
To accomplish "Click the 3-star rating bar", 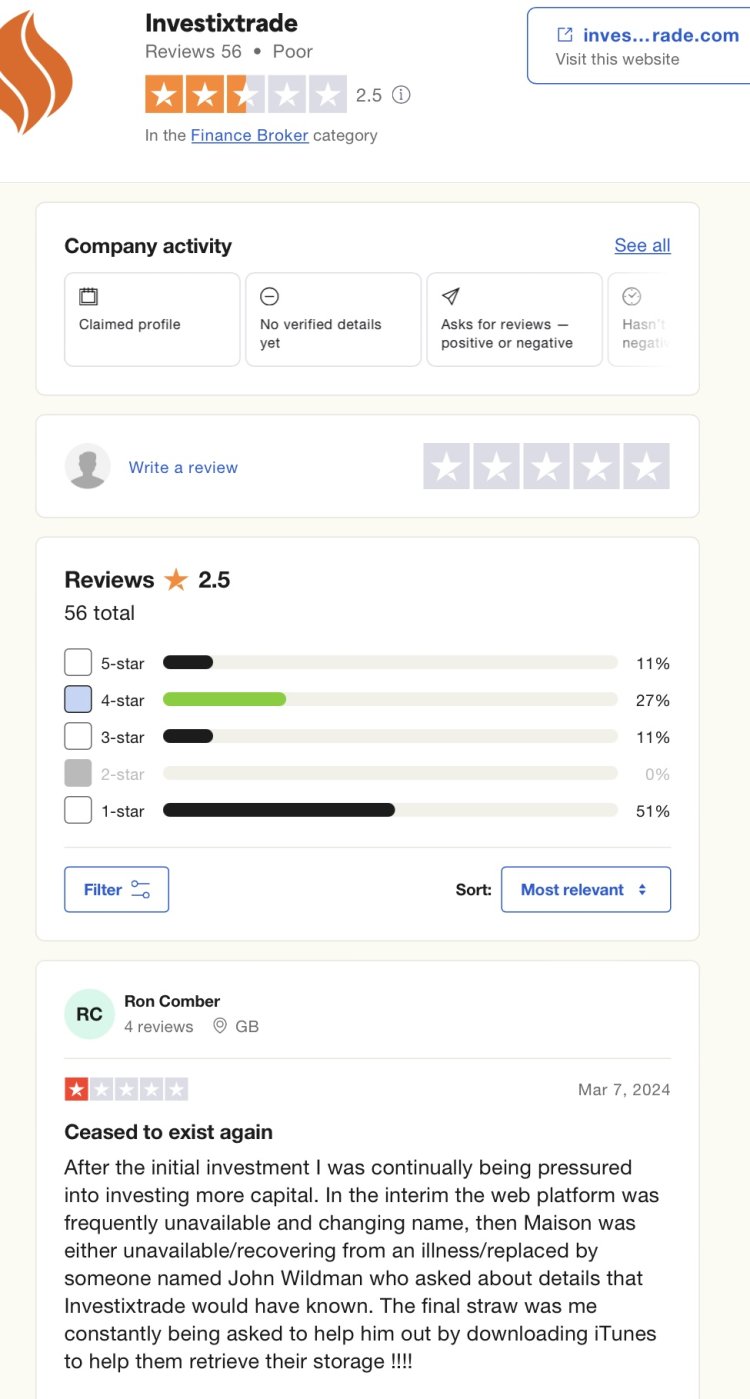I will coord(390,736).
